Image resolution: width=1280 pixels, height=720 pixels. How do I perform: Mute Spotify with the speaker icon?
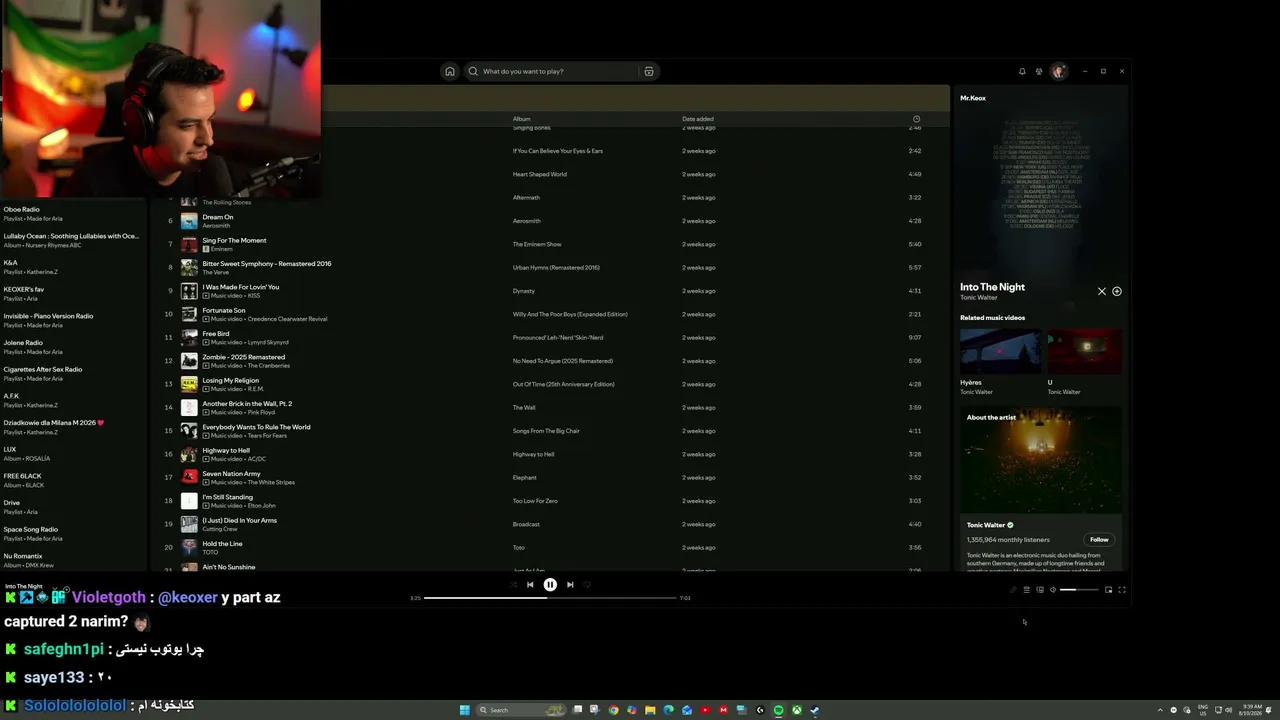tap(1053, 590)
